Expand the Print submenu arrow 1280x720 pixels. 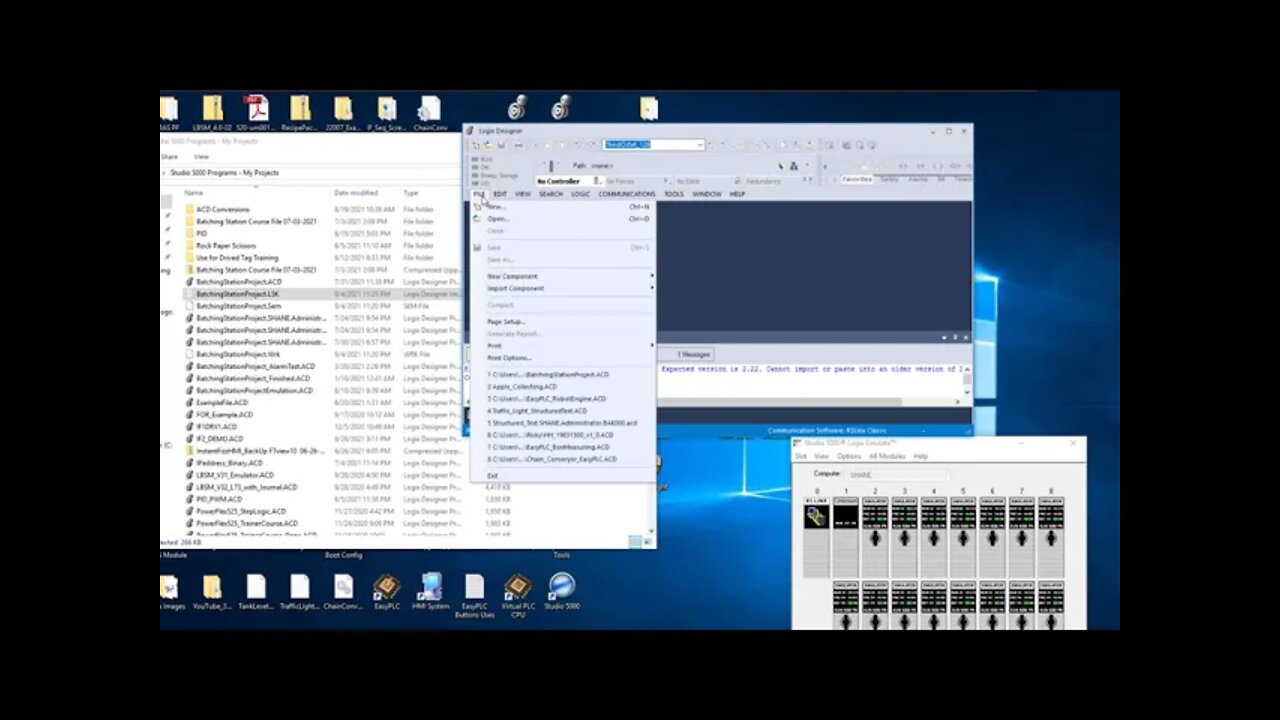652,345
